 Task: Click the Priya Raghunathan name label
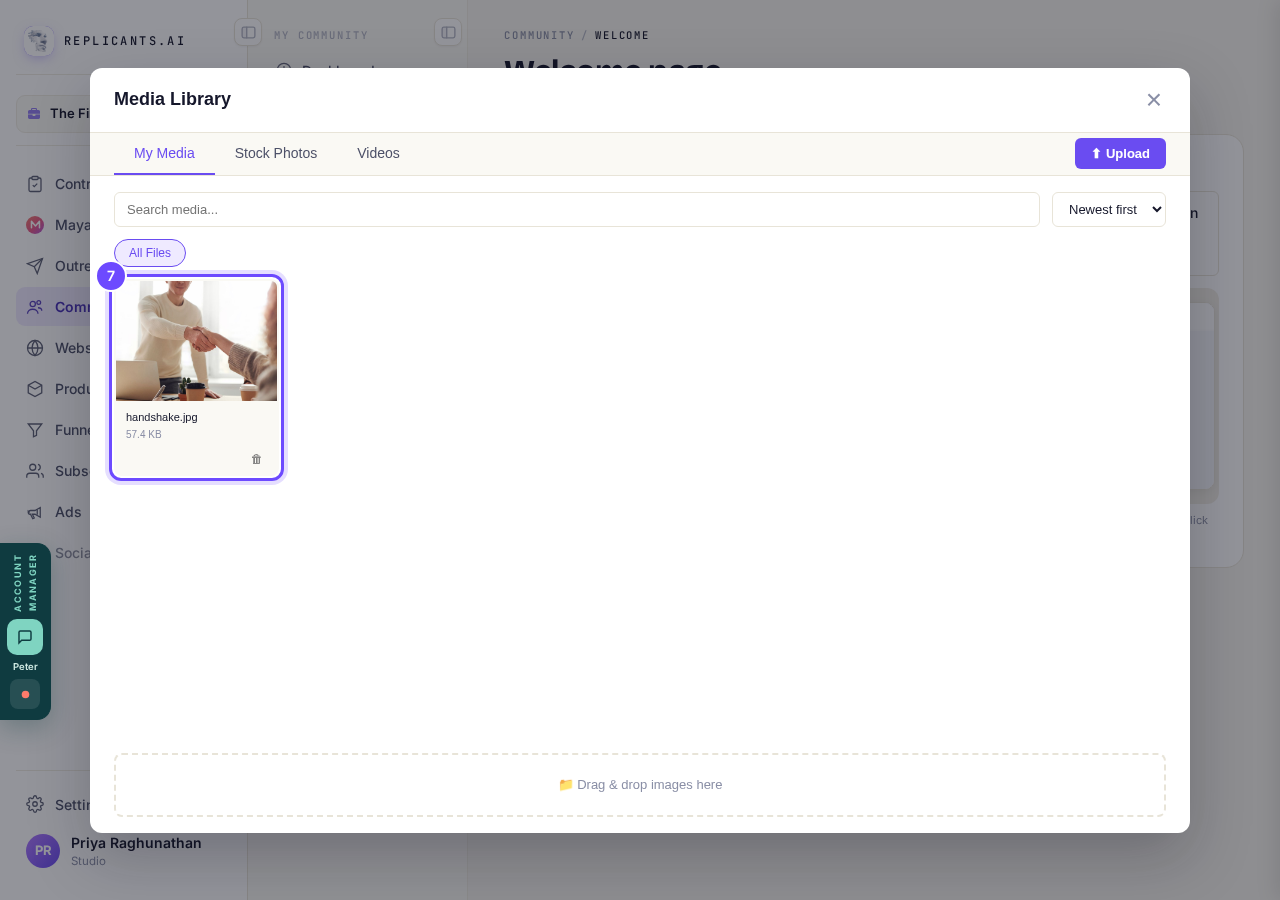(136, 843)
